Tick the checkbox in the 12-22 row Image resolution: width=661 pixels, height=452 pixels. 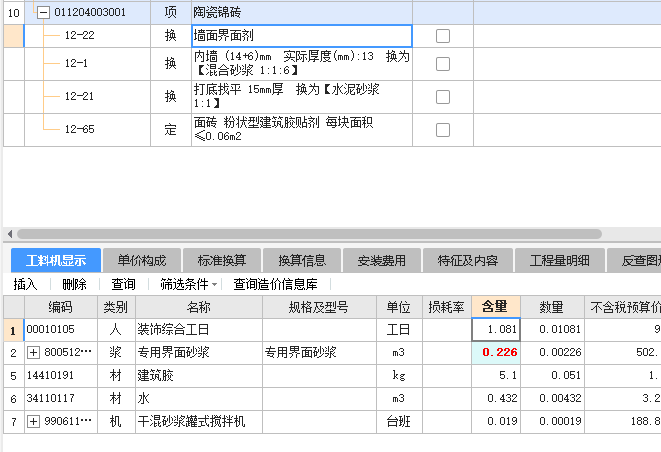pyautogui.click(x=443, y=36)
